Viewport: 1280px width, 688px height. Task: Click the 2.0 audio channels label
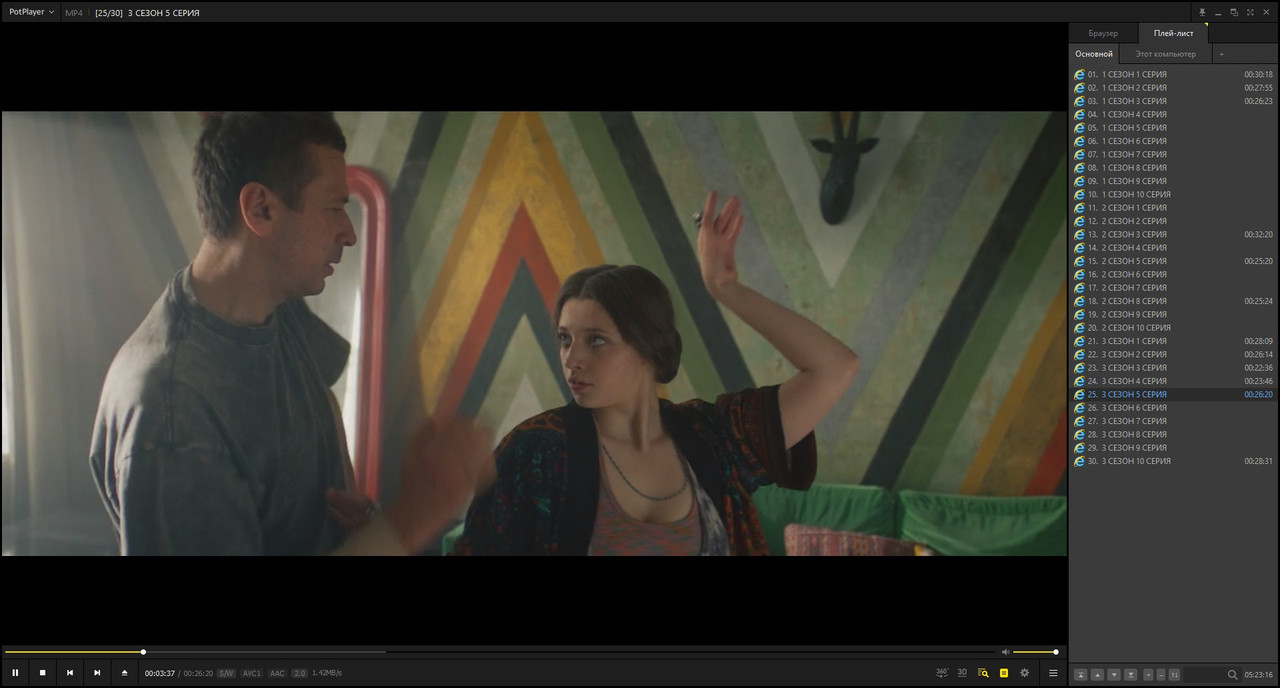(x=299, y=673)
